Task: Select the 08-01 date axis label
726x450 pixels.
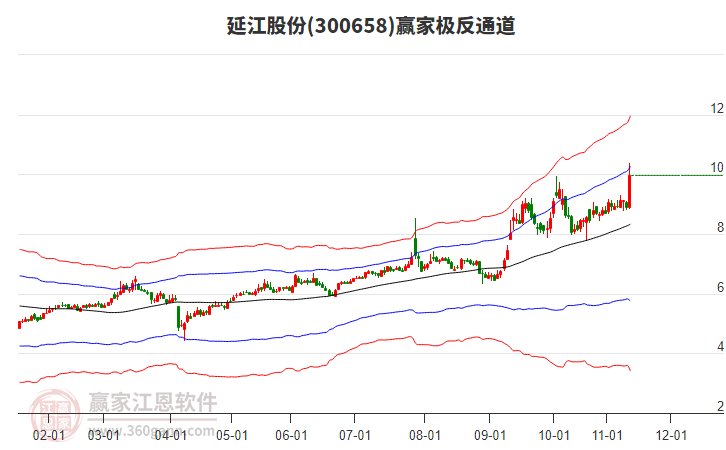Action: 425,435
